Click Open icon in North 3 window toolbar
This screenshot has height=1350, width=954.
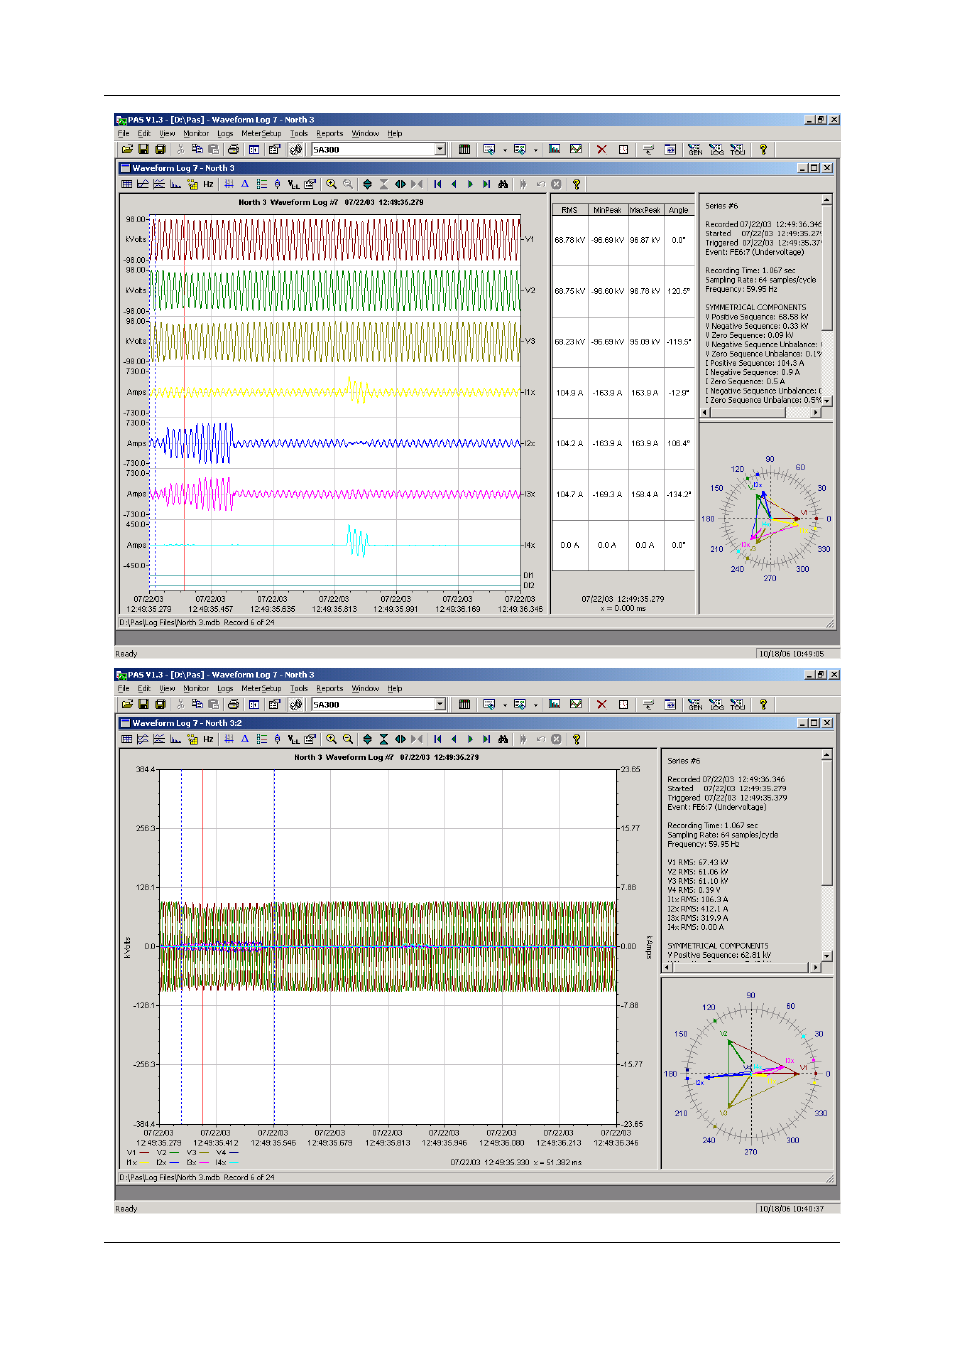pos(127,150)
